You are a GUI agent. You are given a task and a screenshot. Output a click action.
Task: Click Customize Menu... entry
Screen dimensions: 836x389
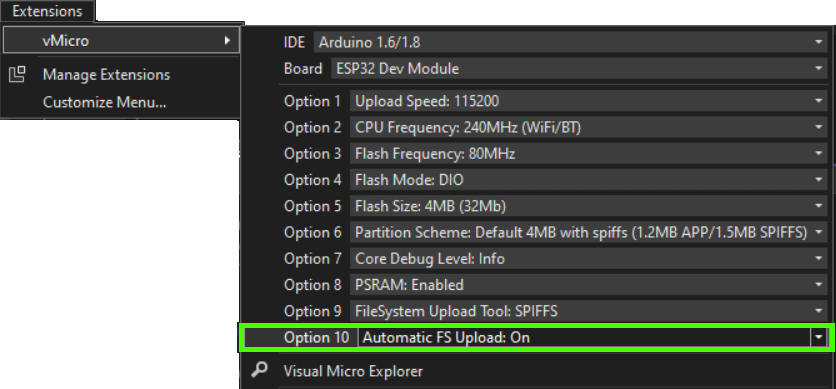104,102
